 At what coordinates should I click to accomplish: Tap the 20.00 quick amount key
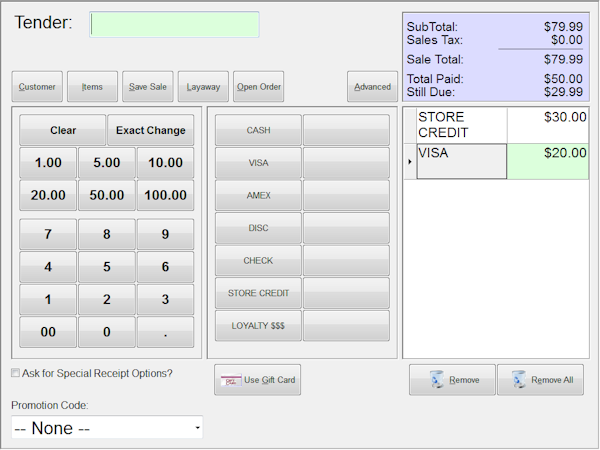(x=48, y=195)
